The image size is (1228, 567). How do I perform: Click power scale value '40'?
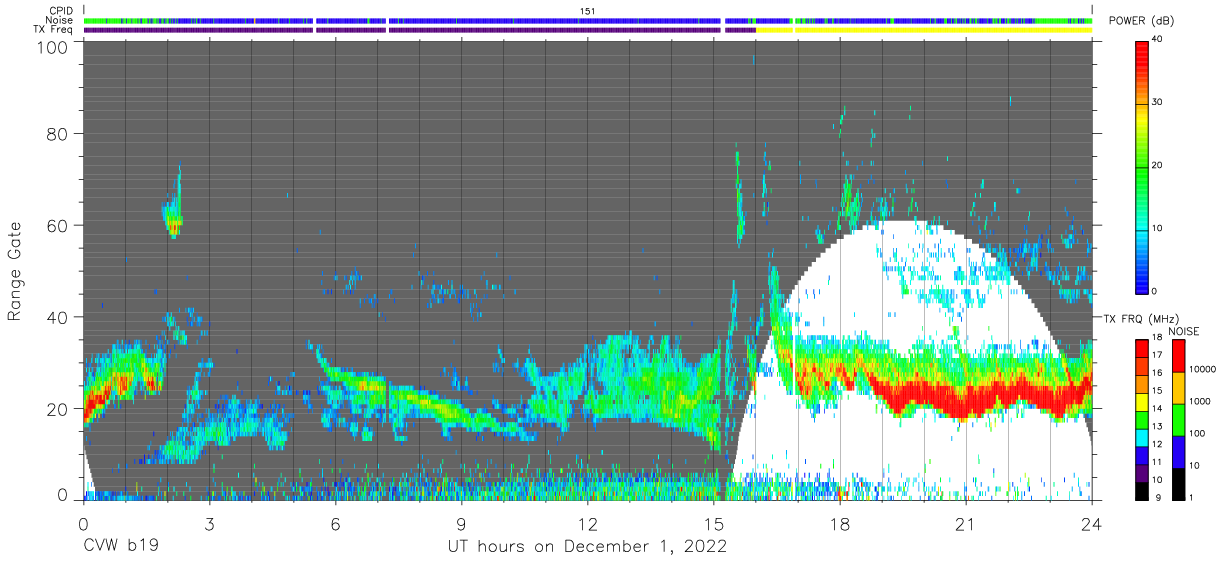[1156, 39]
